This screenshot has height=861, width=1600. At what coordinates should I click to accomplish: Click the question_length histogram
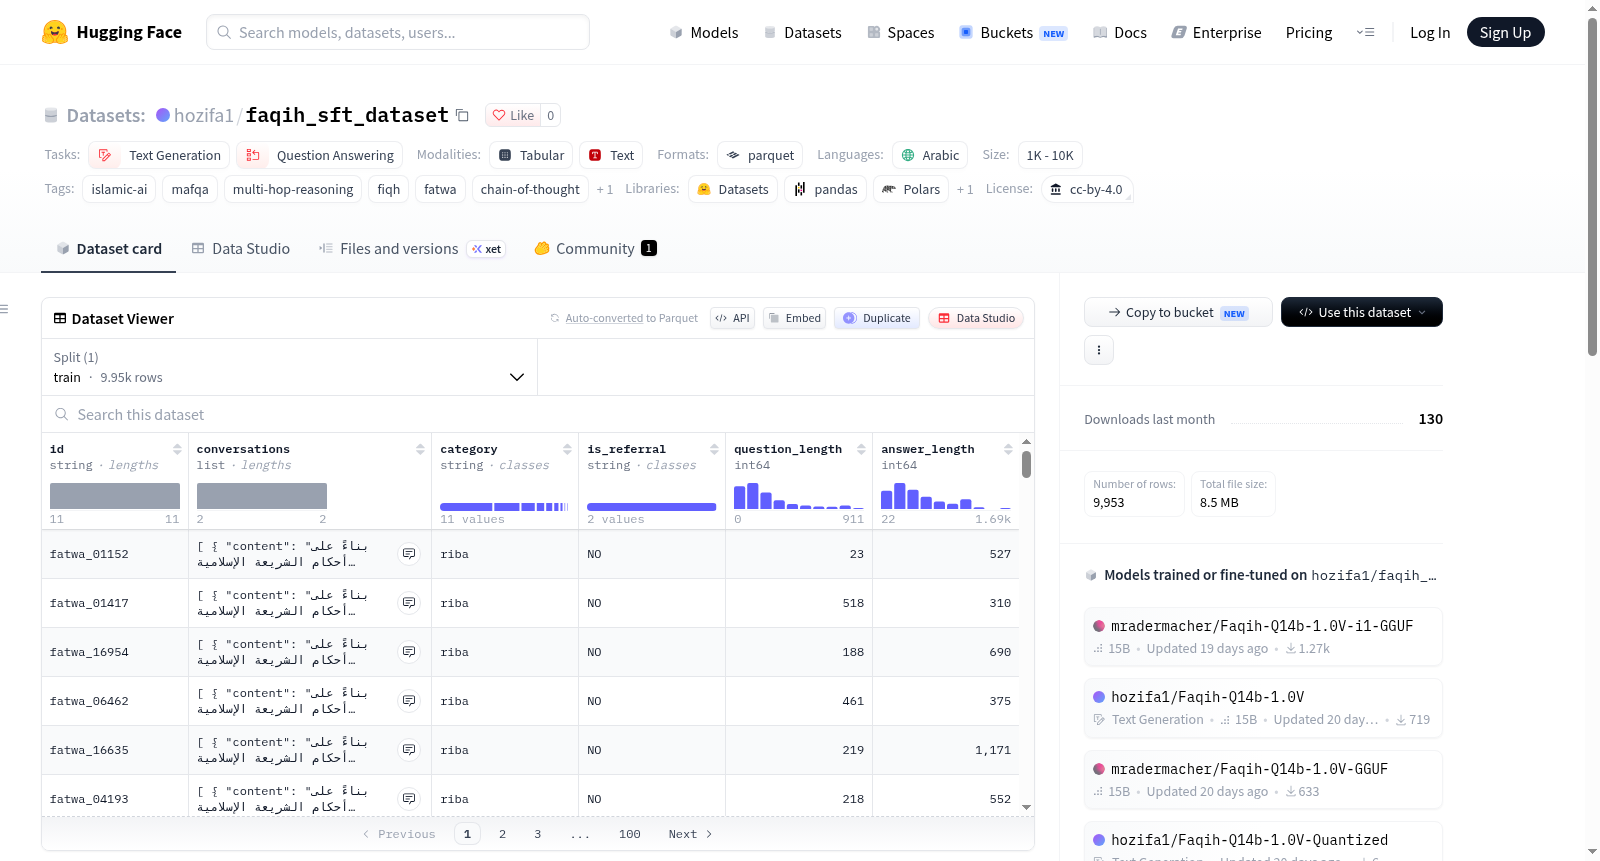point(798,496)
